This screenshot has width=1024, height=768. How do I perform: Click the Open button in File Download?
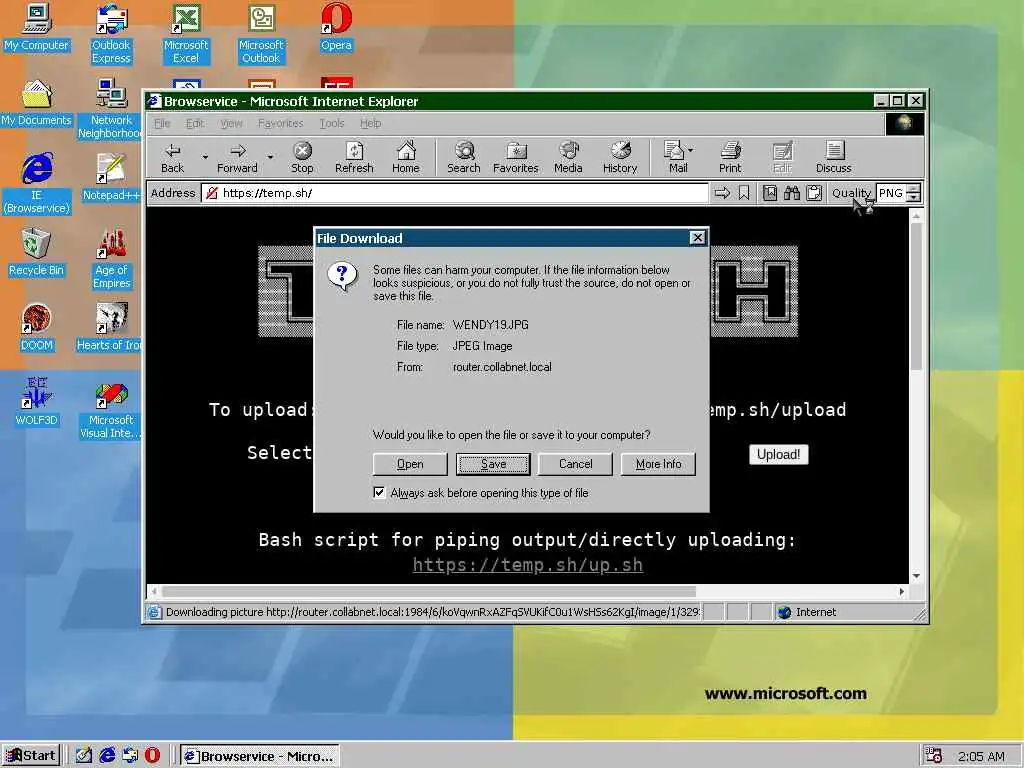click(x=410, y=464)
